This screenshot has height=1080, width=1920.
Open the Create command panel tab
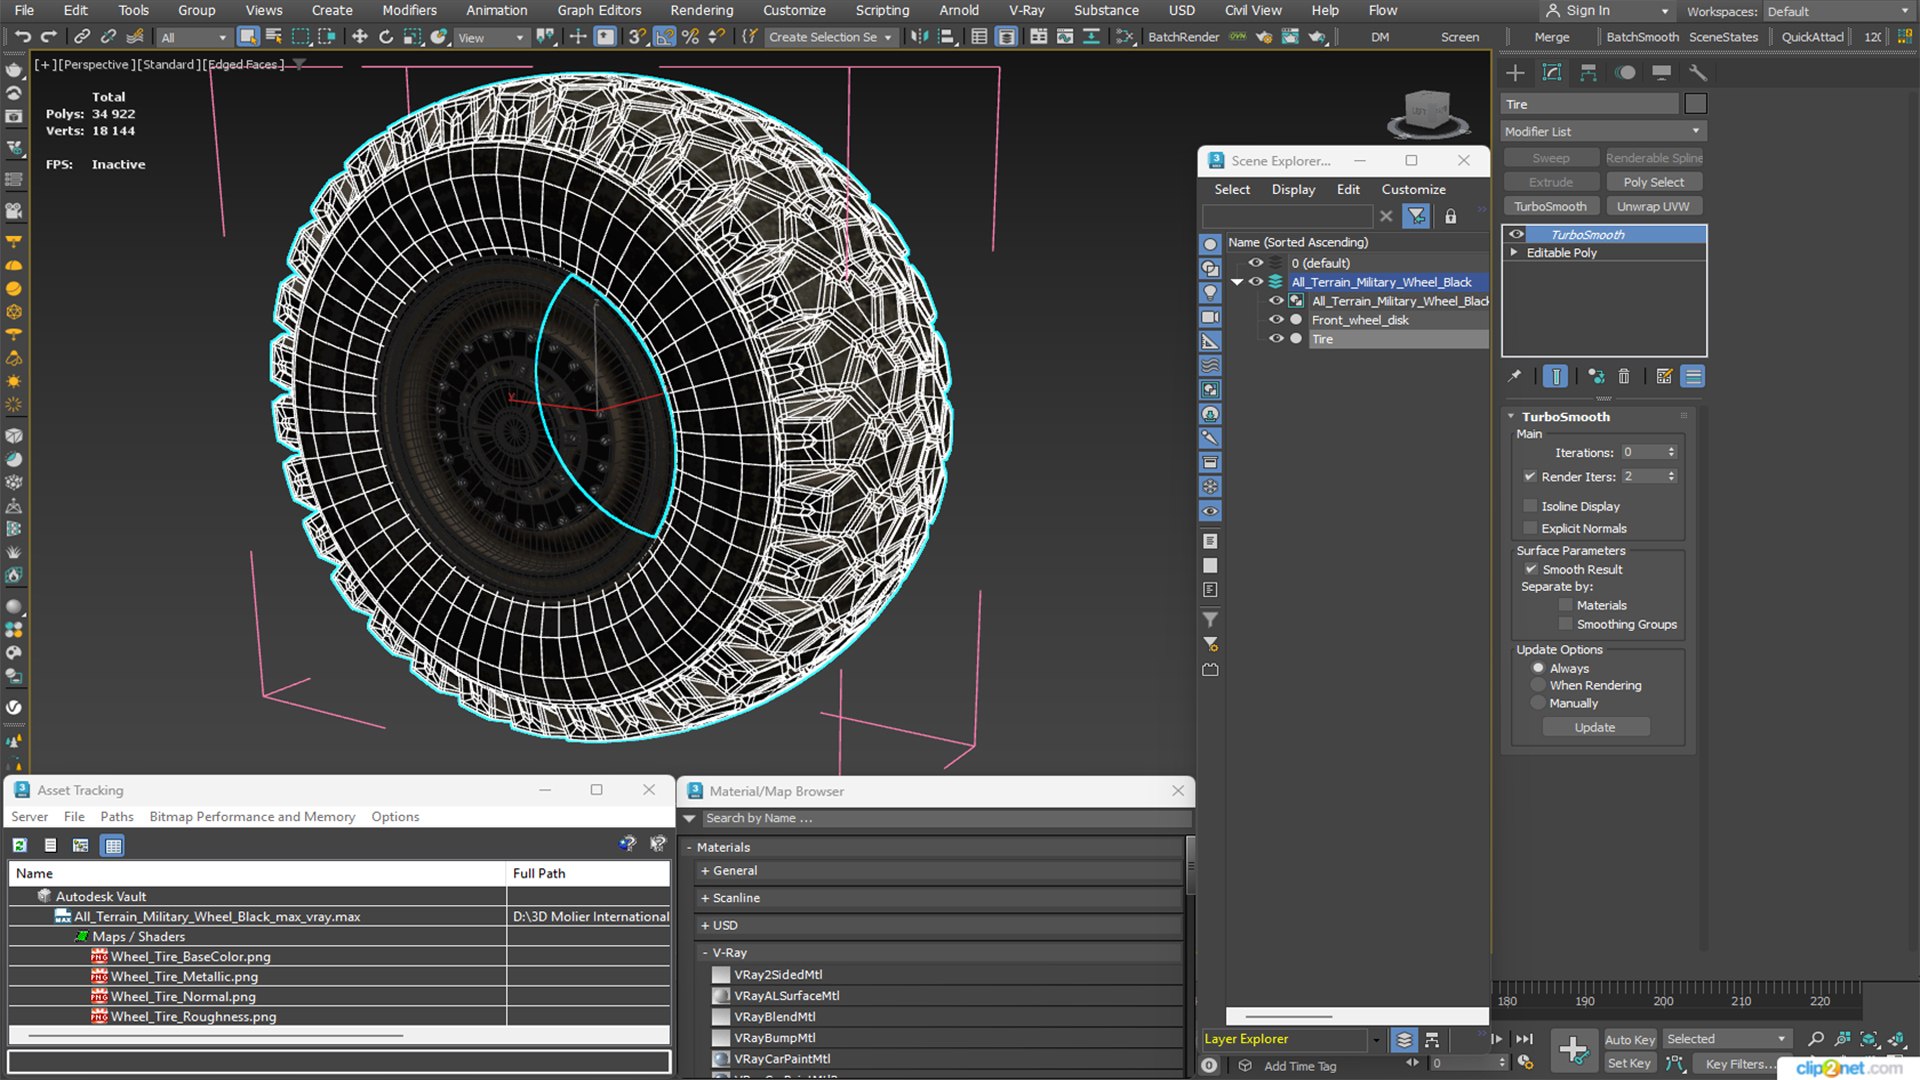click(x=1515, y=72)
